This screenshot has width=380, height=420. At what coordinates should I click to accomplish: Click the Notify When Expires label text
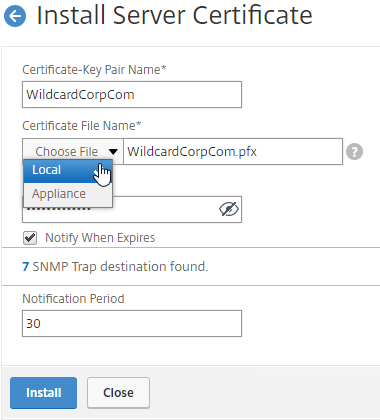coord(100,238)
